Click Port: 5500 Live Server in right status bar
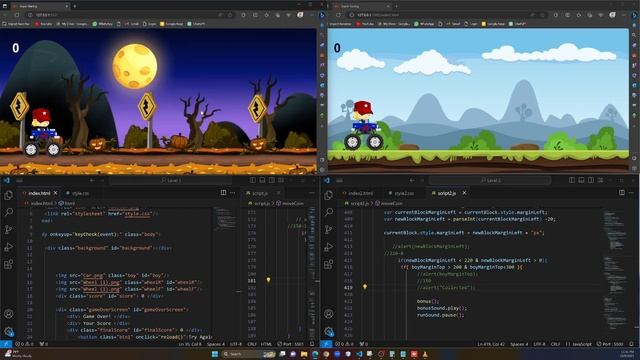 611,344
